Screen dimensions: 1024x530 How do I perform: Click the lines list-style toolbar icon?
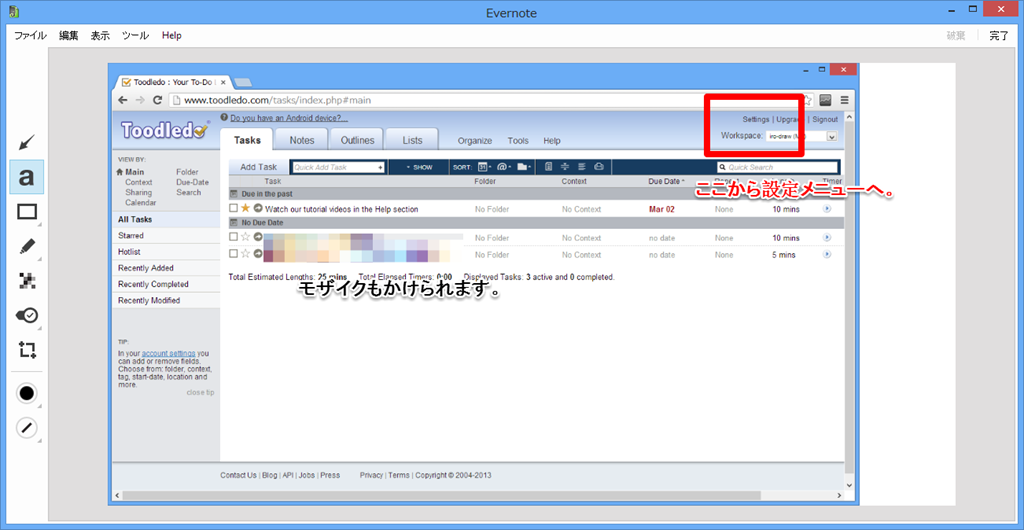[x=581, y=167]
